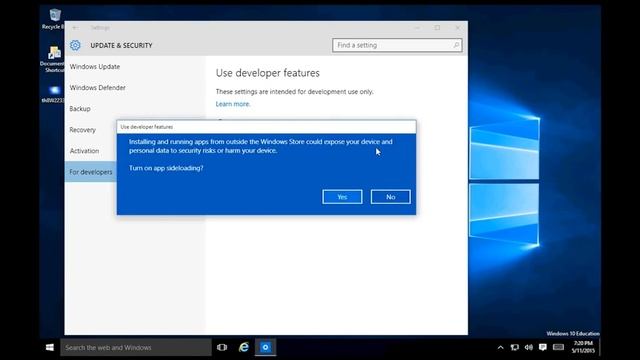Close the Settings window
The height and width of the screenshot is (360, 640).
(x=458, y=28)
